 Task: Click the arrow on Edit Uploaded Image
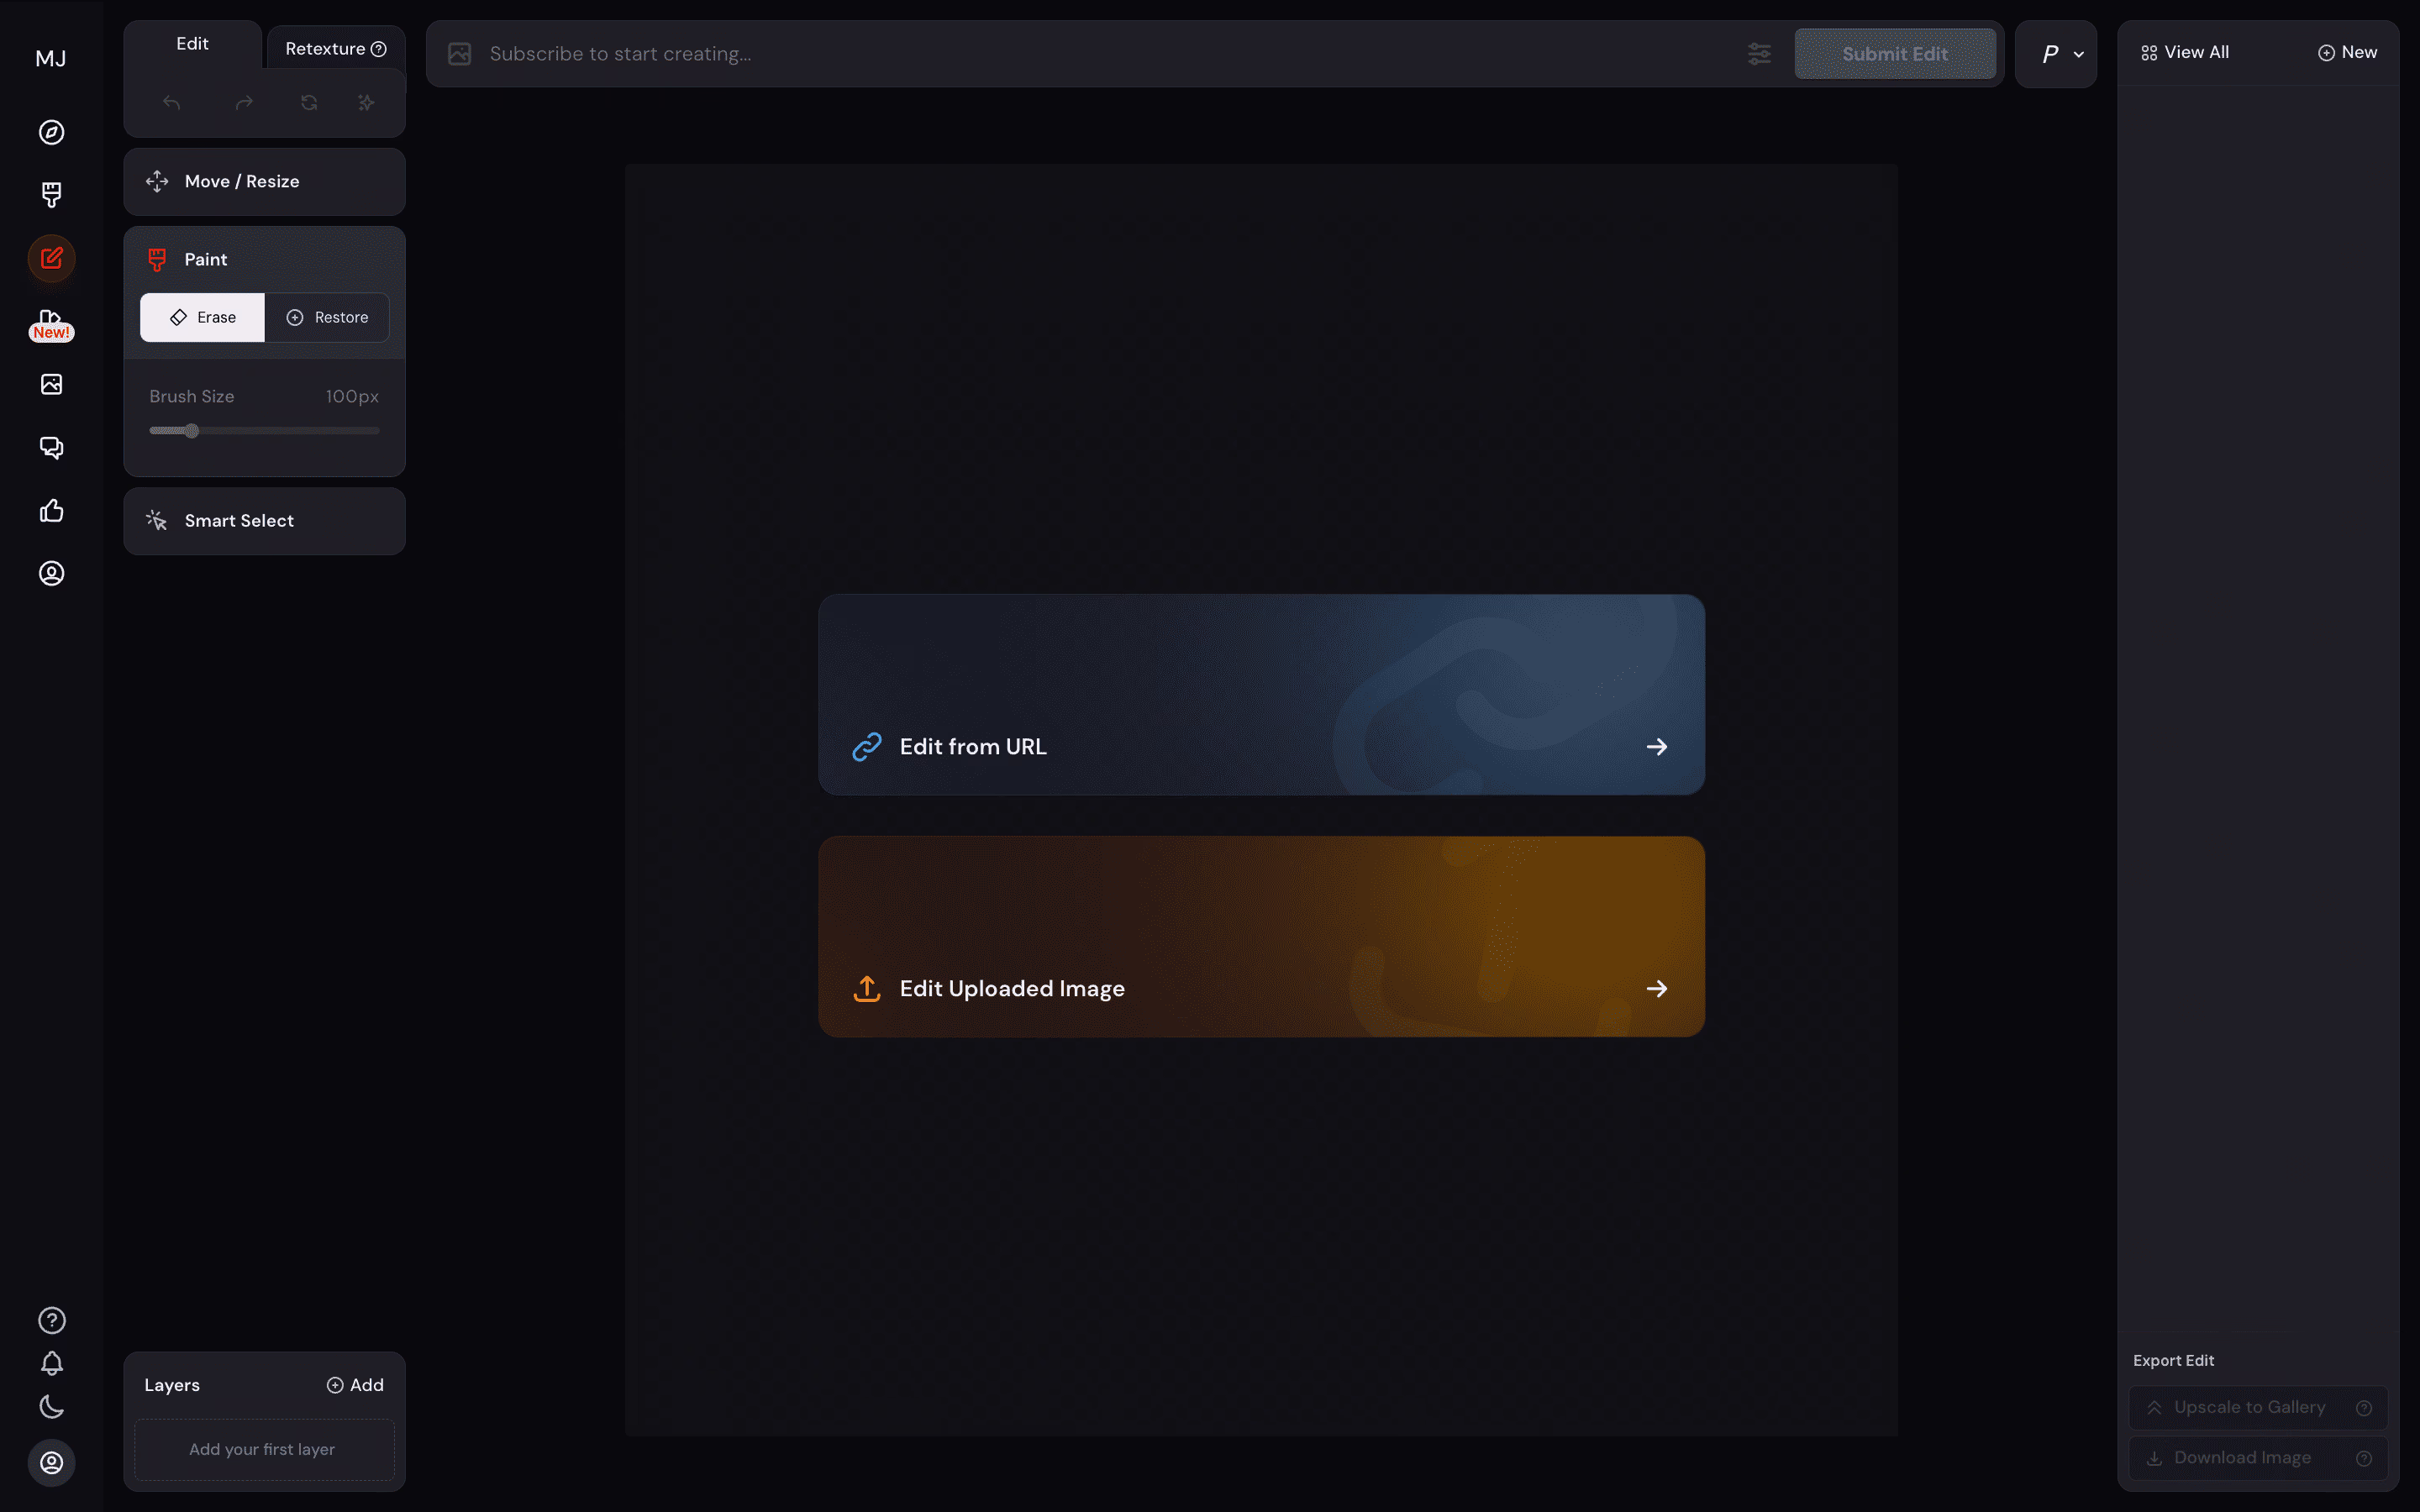pyautogui.click(x=1656, y=989)
